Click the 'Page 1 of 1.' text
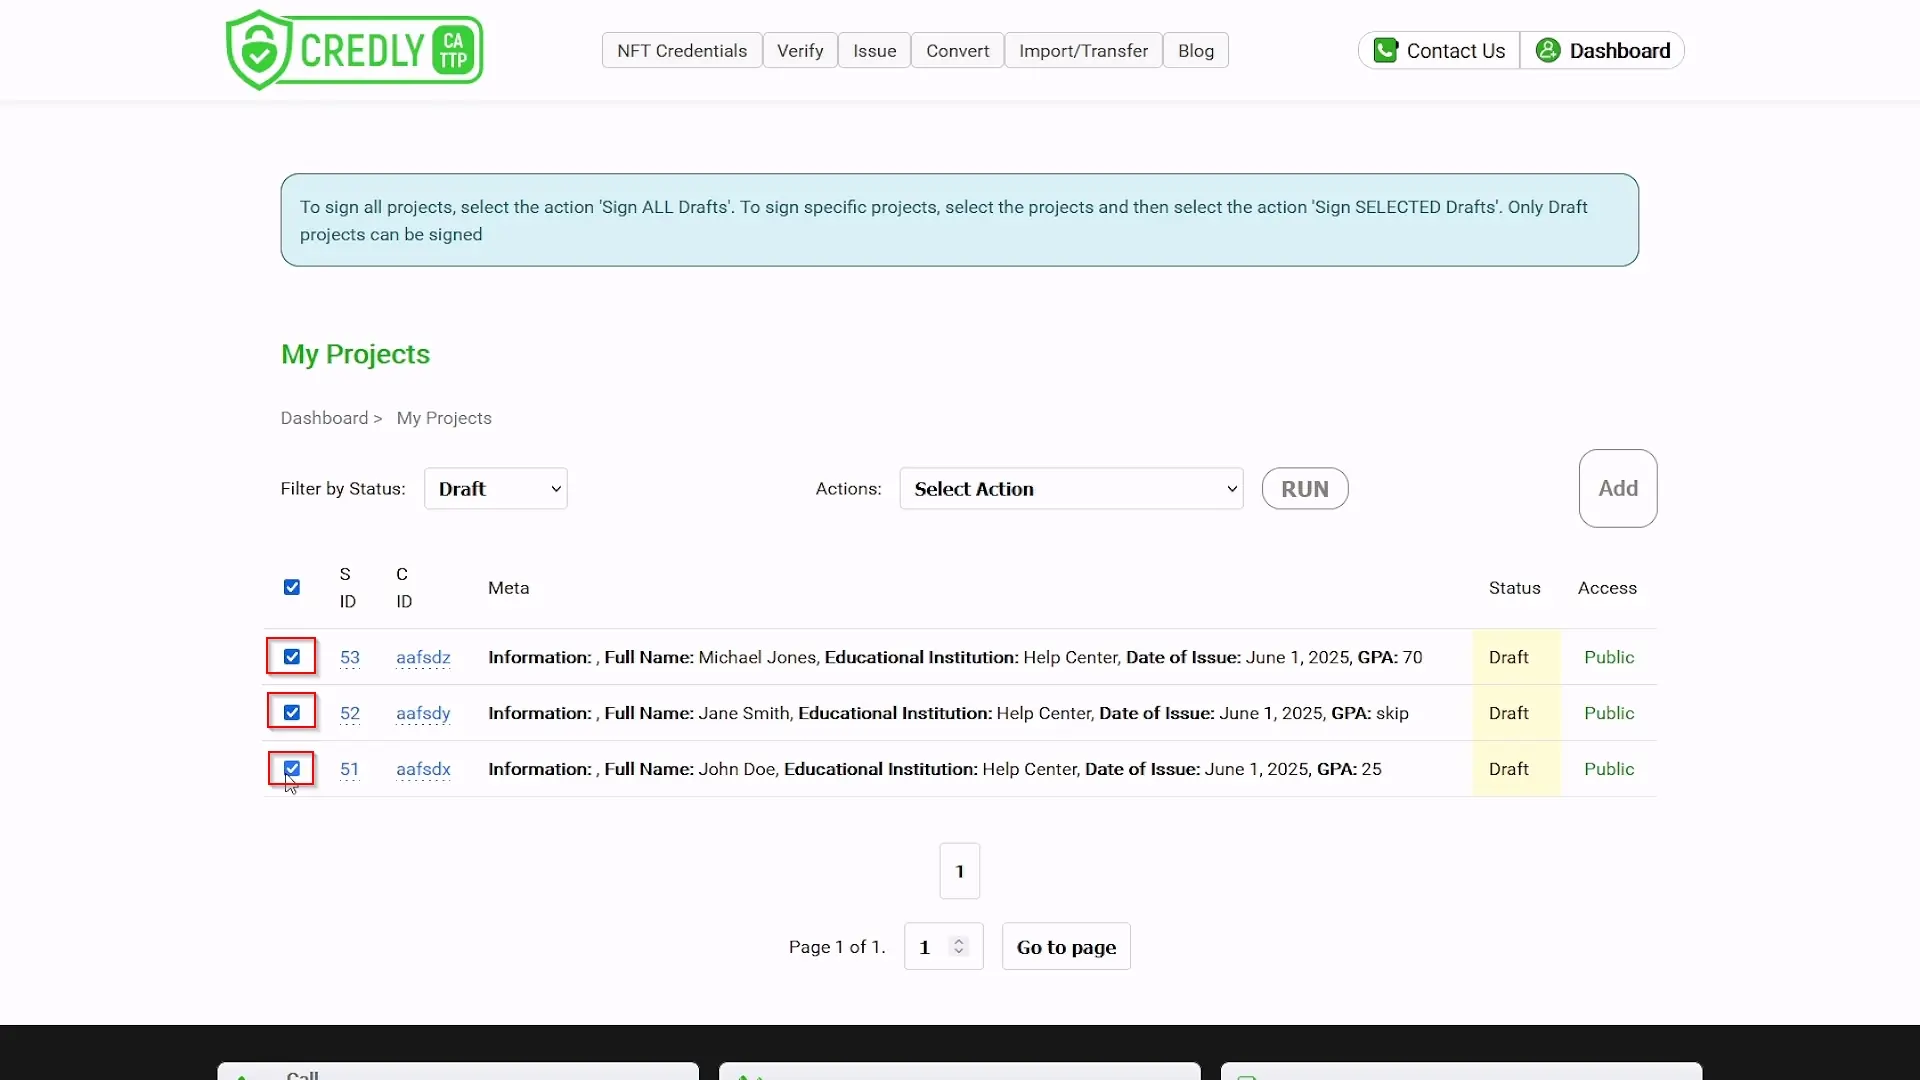 (x=837, y=947)
